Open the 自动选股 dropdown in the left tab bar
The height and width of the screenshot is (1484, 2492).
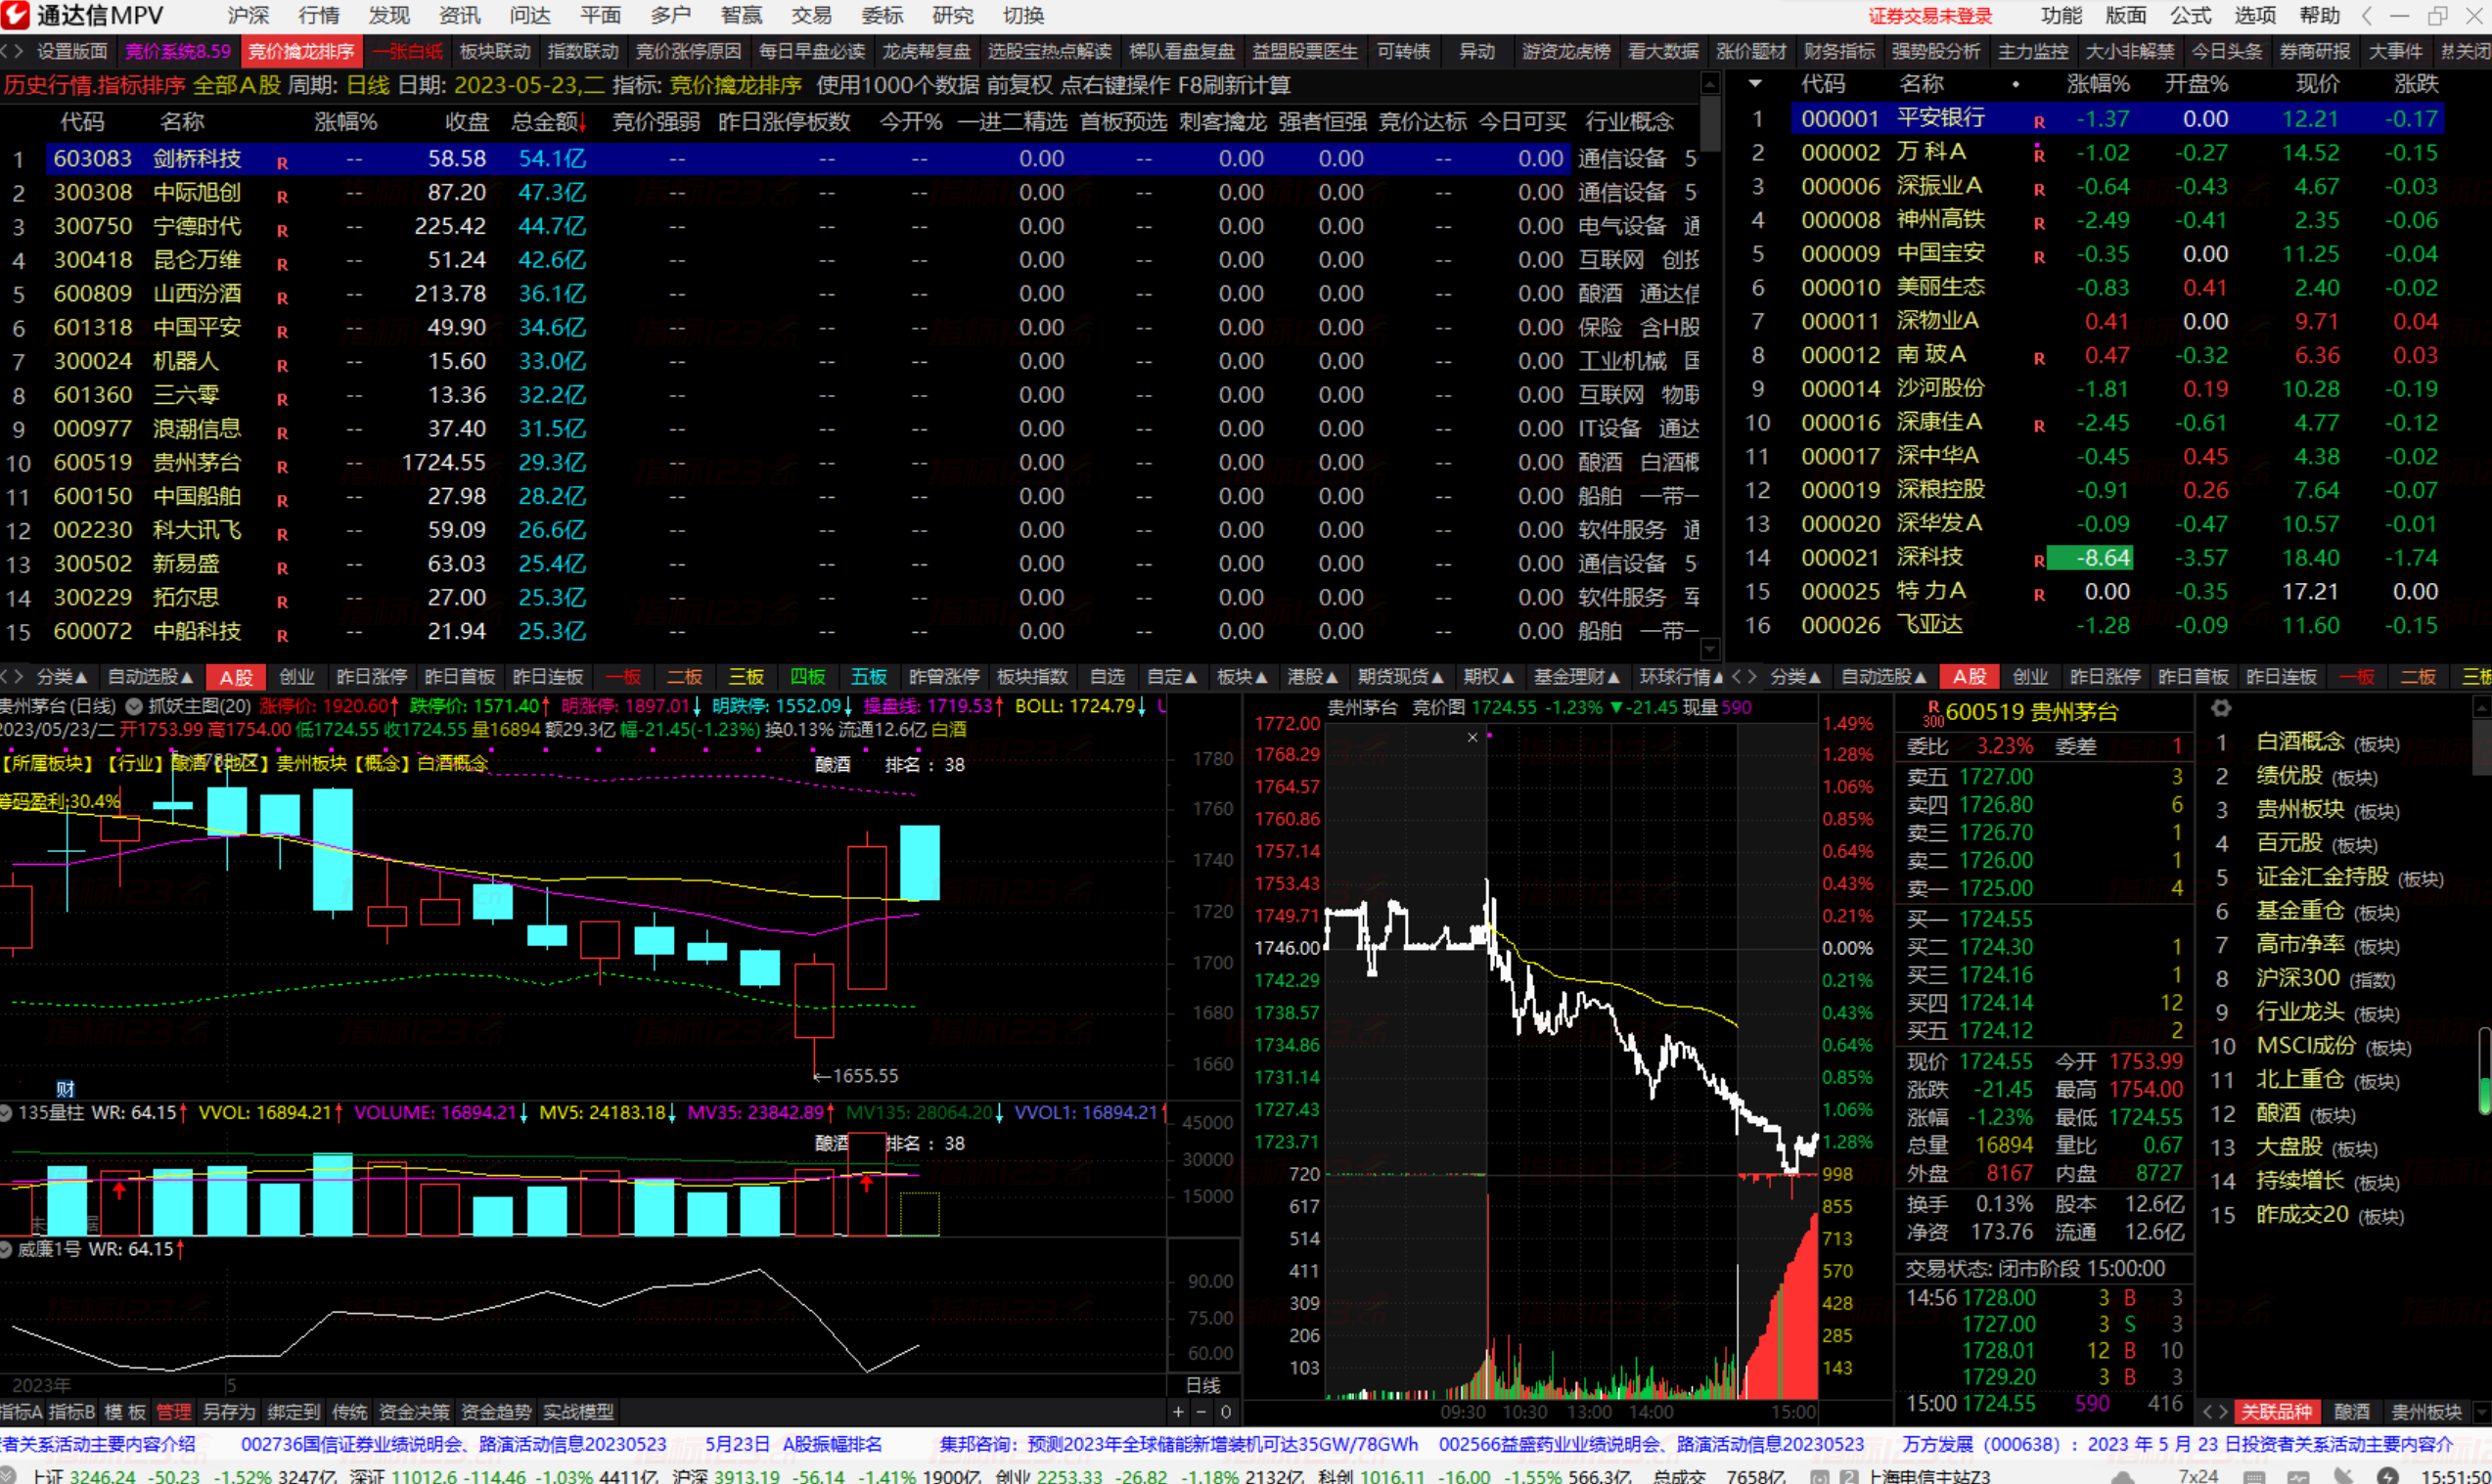point(150,677)
